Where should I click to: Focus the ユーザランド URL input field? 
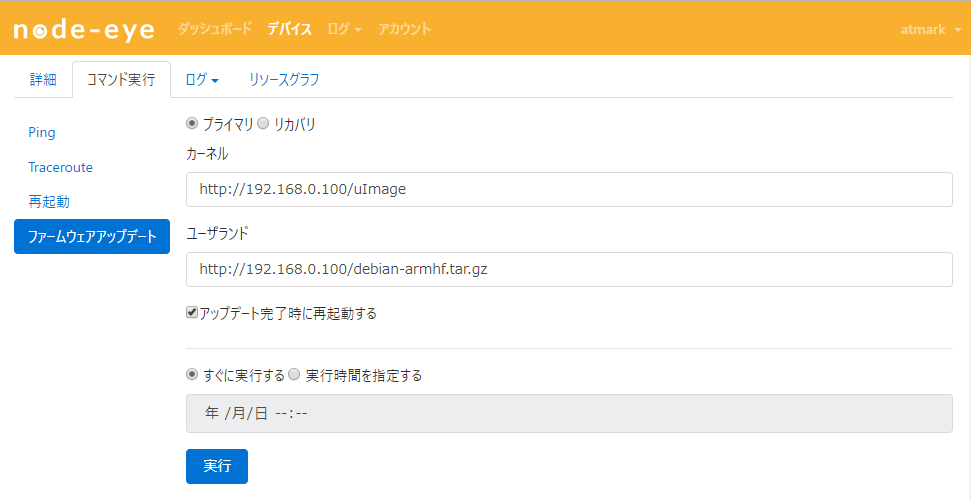(569, 270)
